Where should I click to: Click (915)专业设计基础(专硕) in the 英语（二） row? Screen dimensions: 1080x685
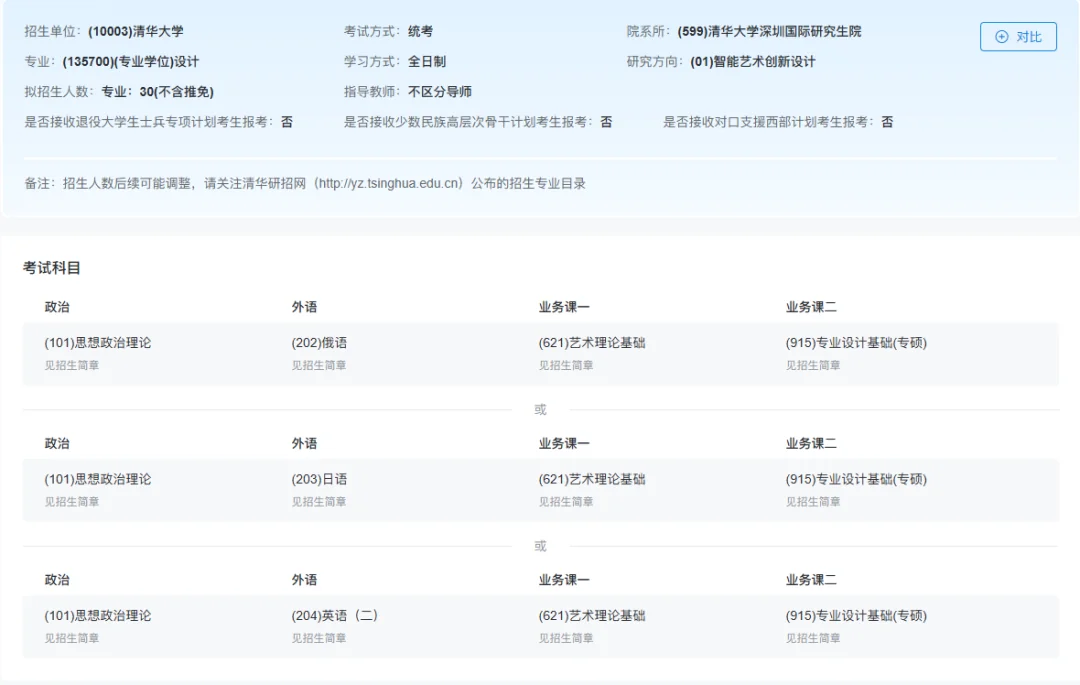856,615
